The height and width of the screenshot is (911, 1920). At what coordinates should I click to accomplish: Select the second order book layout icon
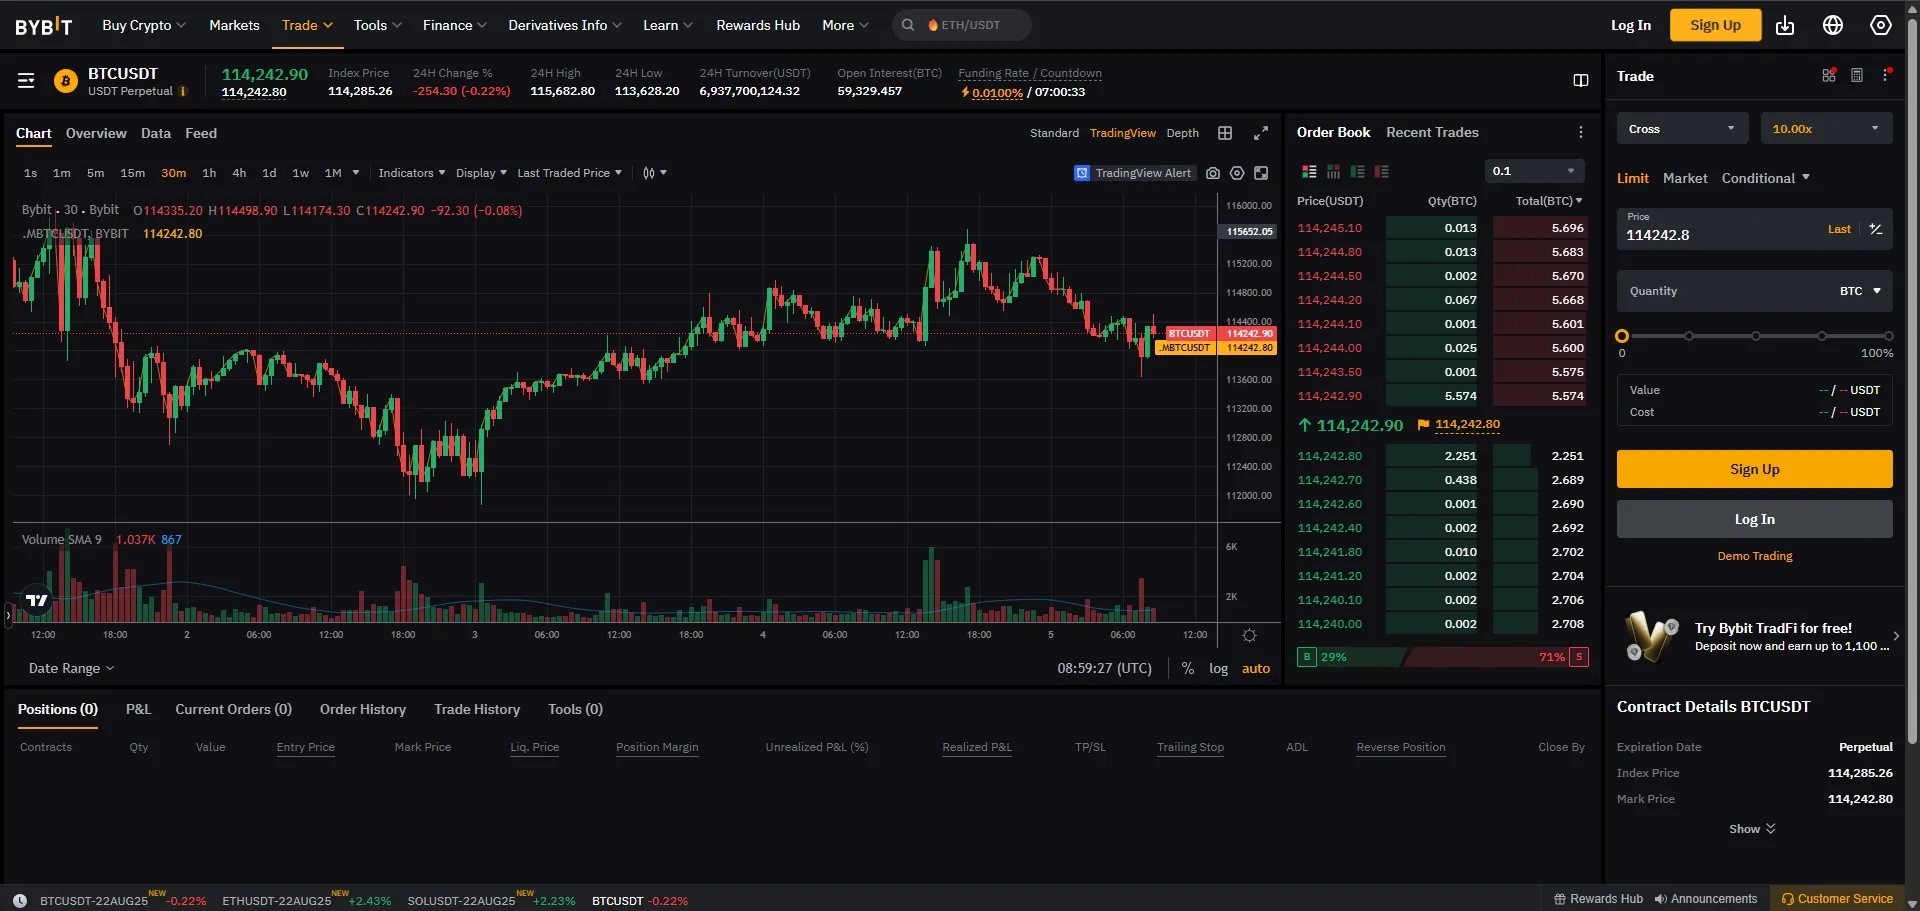1333,172
